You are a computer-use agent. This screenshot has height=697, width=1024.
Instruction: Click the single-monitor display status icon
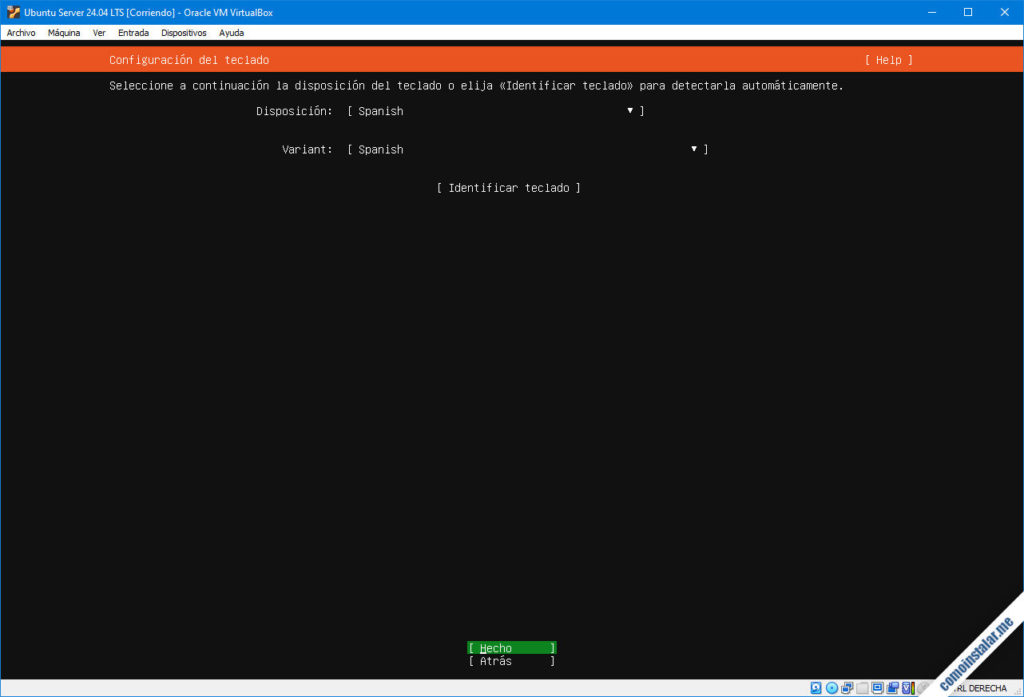[877, 688]
